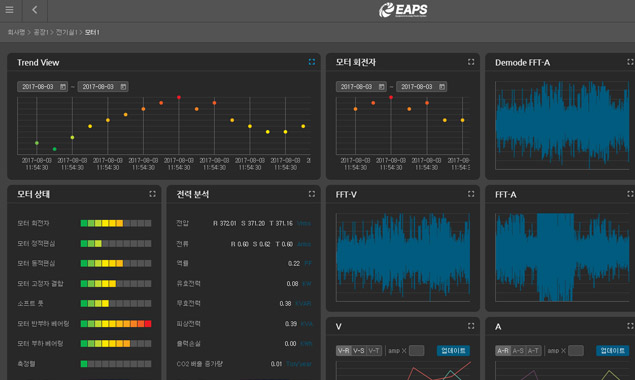Select V-R in V panel
This screenshot has height=380, width=635.
[x=343, y=351]
